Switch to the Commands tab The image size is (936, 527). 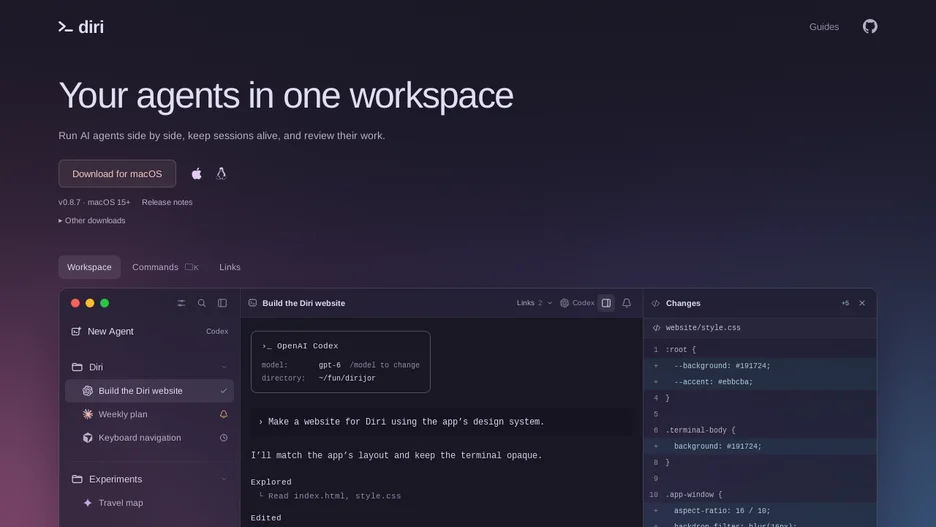[x=165, y=267]
